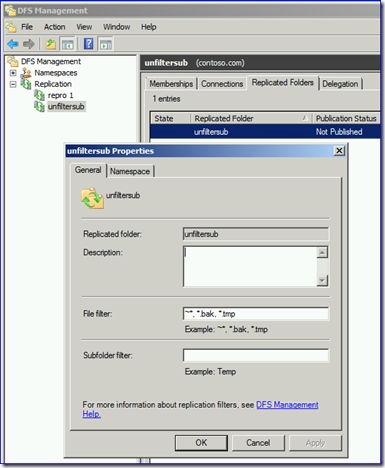Select the unfiltersub row in the list
Screen dimensions: 385x468
pos(265,132)
